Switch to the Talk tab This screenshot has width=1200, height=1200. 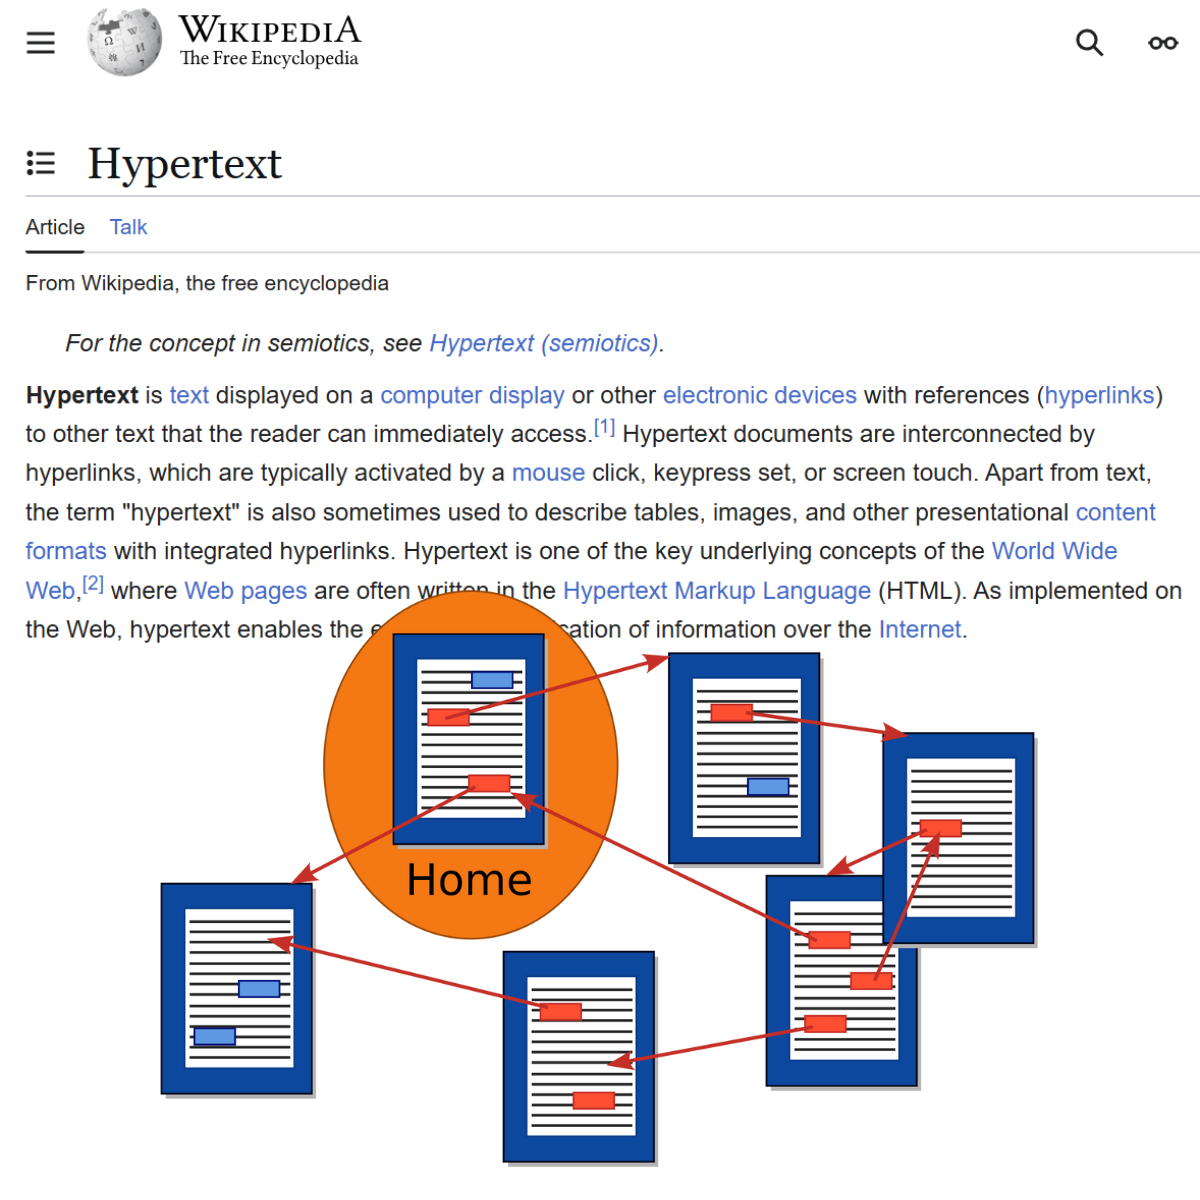coord(128,227)
